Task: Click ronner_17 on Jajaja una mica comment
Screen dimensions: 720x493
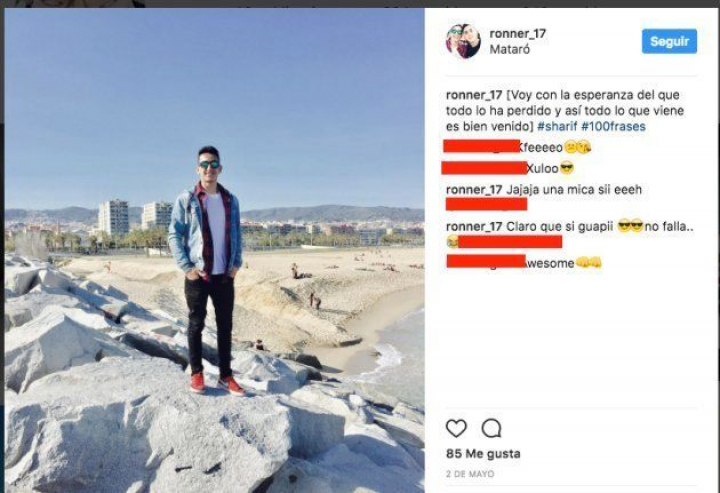Action: [474, 190]
